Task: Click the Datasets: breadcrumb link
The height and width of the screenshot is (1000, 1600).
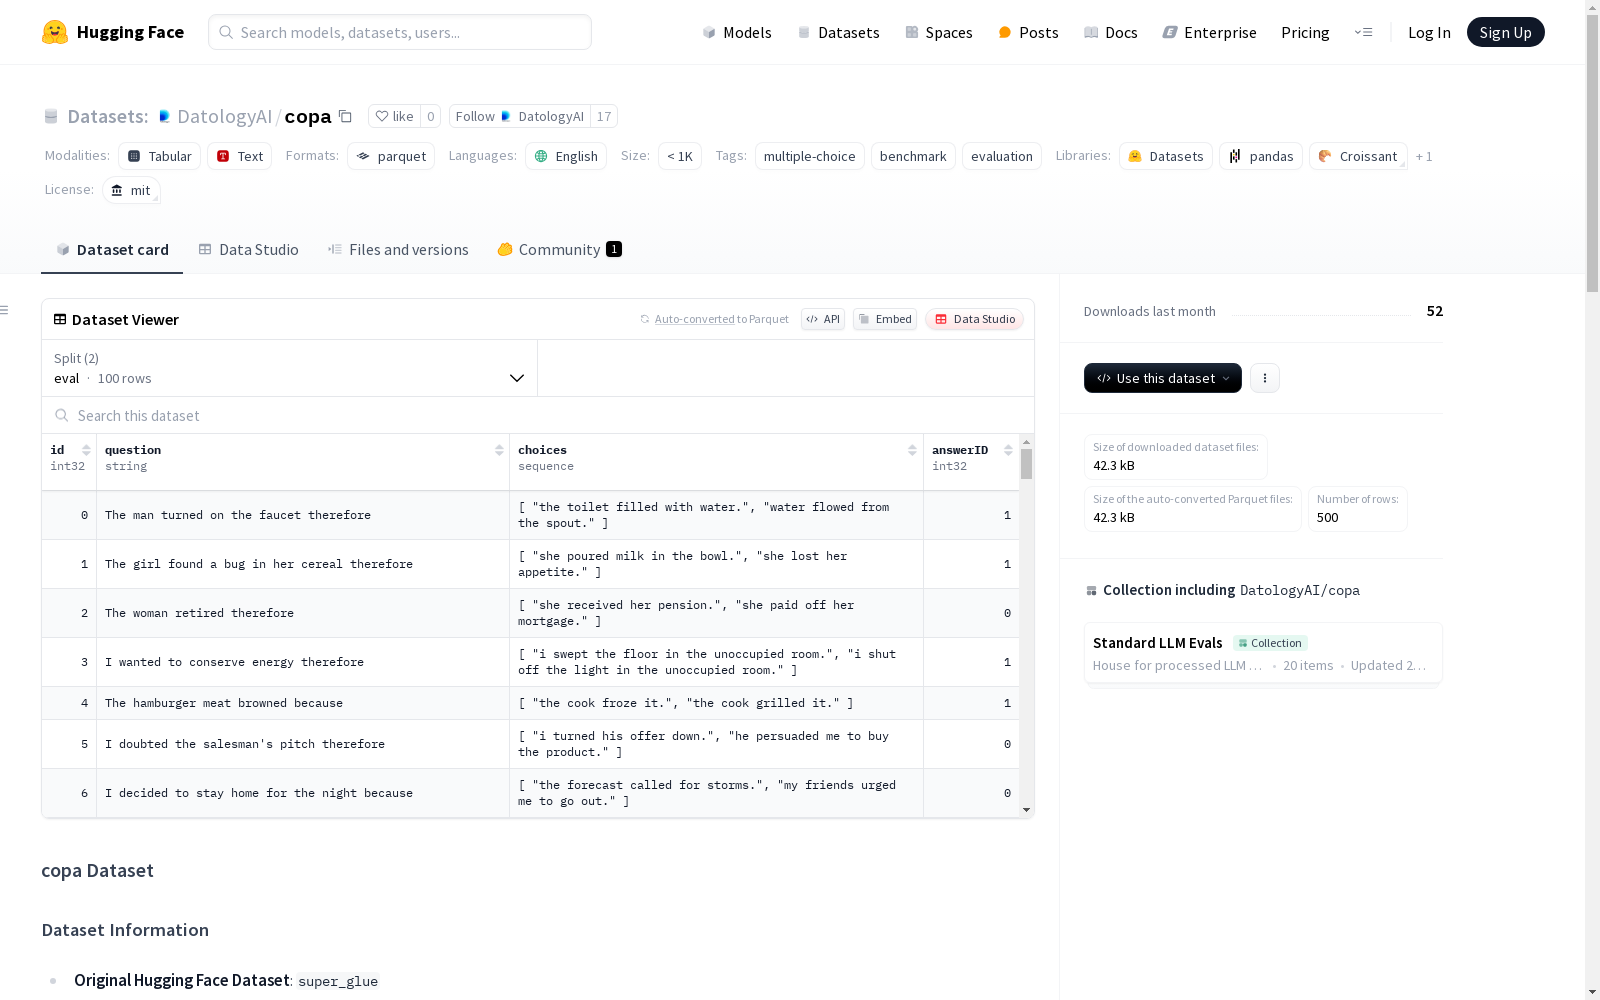Action: tap(107, 116)
